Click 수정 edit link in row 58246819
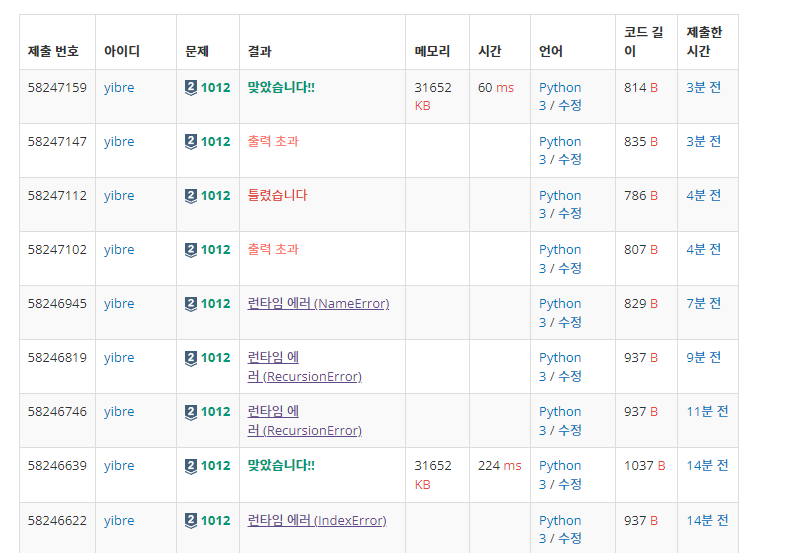Viewport: 786px width, 553px height. [570, 377]
